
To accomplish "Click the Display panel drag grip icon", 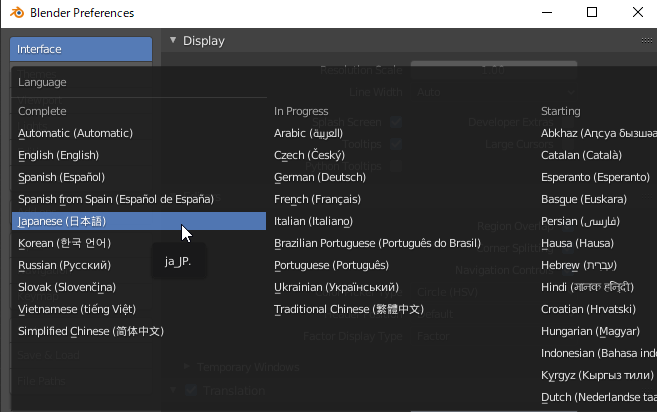I will pos(647,40).
